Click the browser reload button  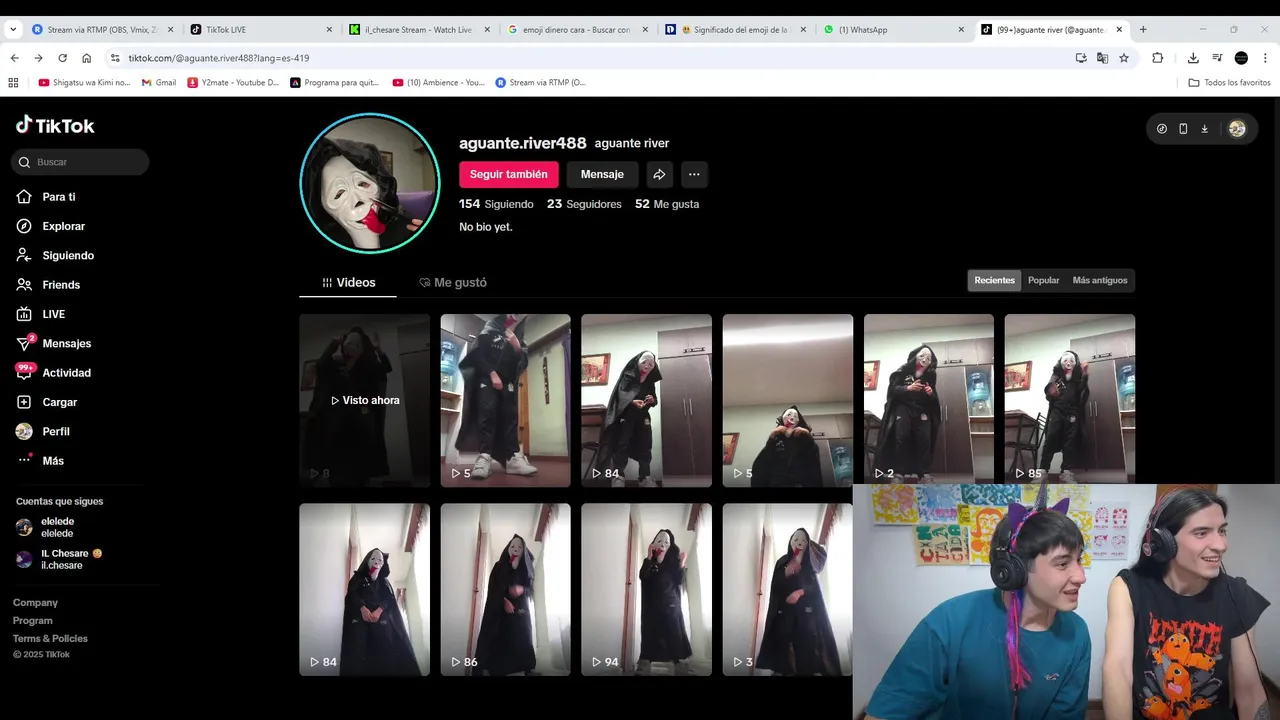pyautogui.click(x=62, y=58)
